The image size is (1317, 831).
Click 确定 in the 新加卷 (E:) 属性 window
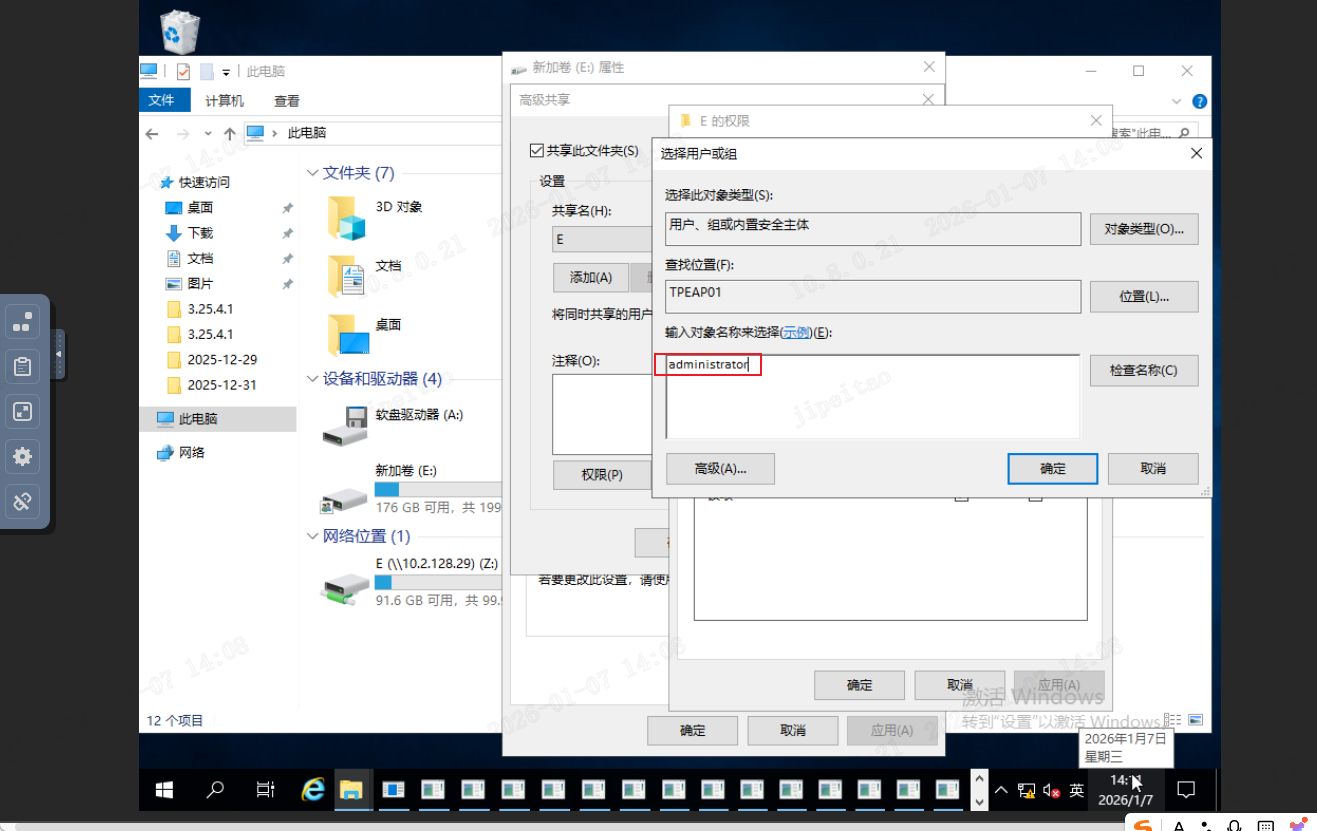coord(693,730)
